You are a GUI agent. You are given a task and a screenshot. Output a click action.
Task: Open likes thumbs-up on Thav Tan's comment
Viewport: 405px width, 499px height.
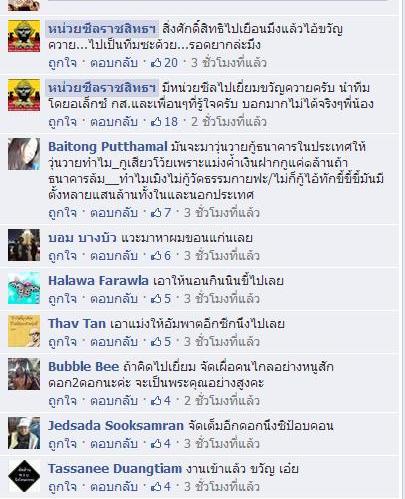coord(161,342)
